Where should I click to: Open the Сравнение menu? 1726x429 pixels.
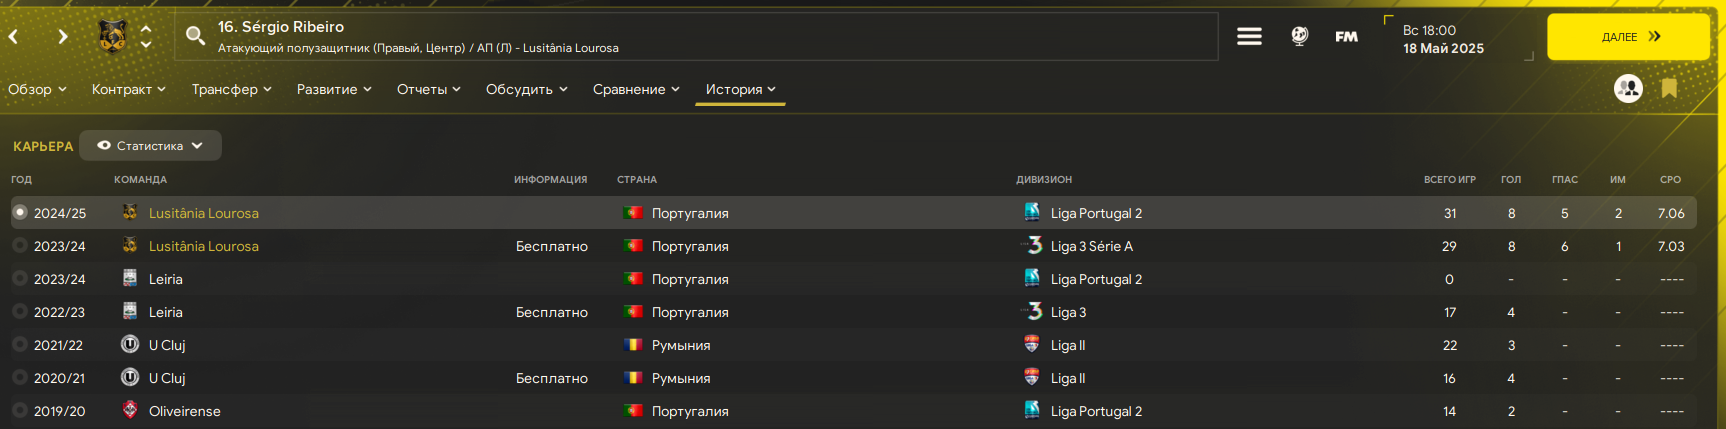[x=636, y=89]
